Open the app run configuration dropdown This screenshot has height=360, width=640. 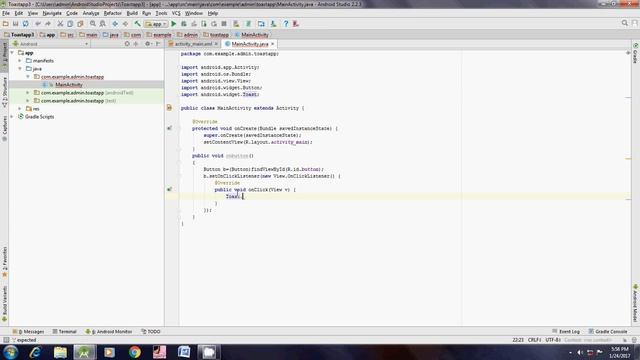pos(156,24)
